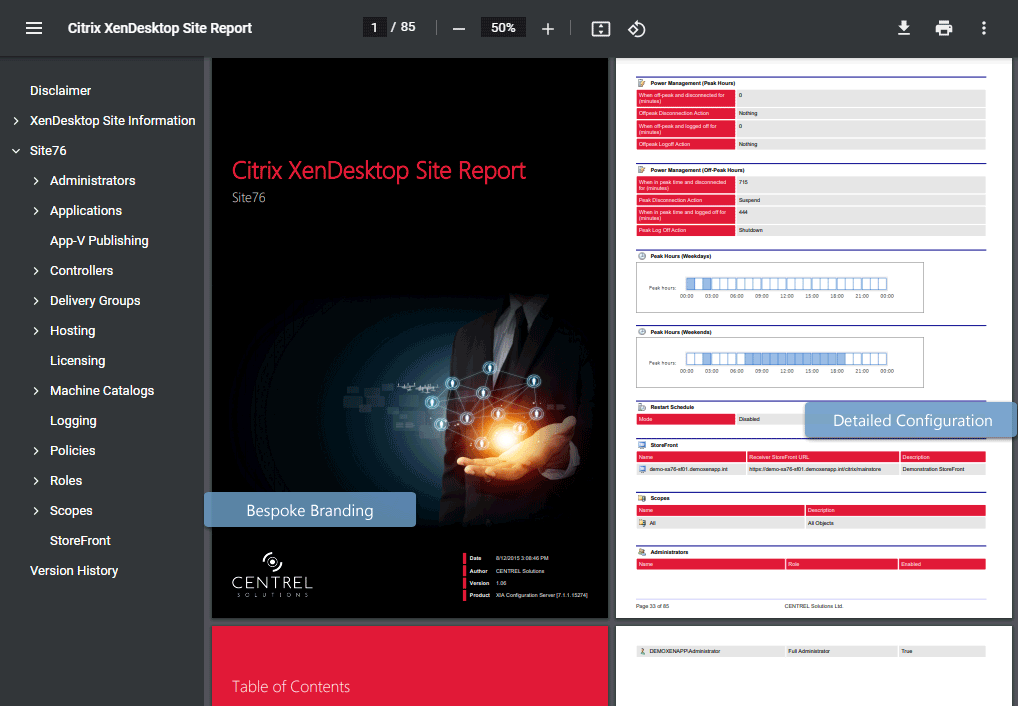Click the Citrix XenDesktop Site Report document title

(x=160, y=28)
